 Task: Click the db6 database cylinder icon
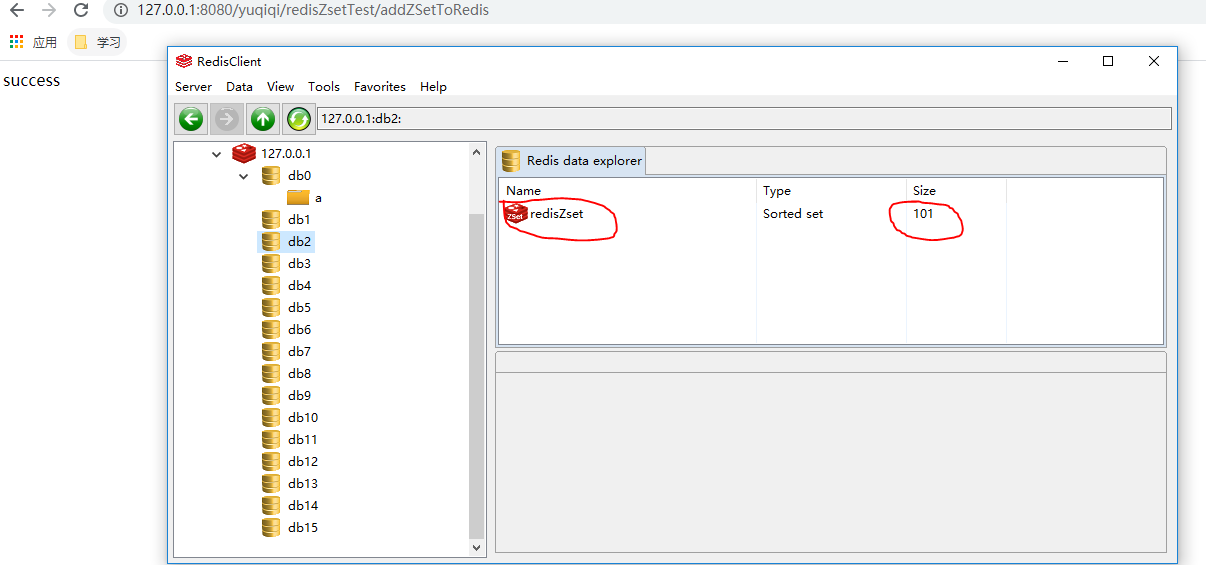[x=271, y=329]
